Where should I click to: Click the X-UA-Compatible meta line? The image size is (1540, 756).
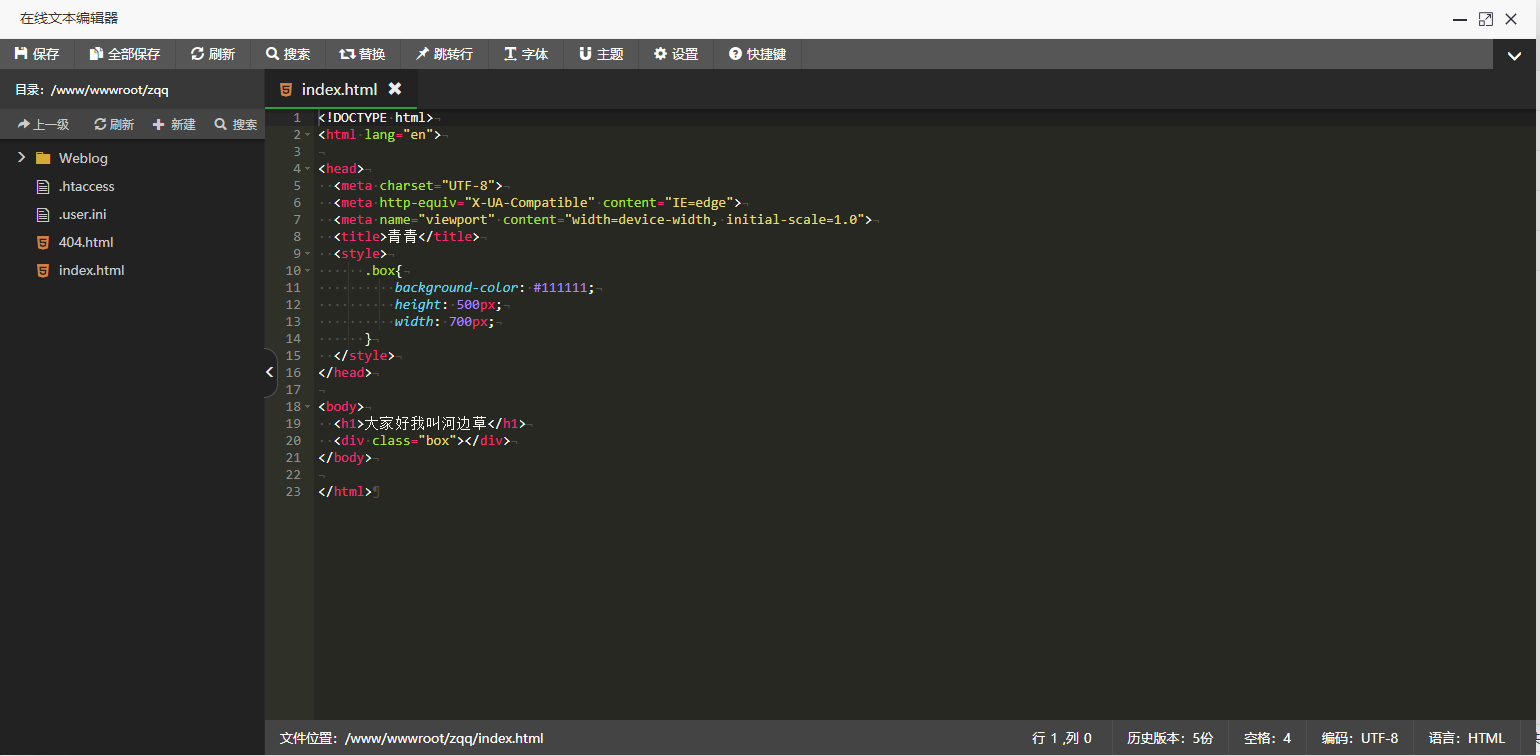coord(537,202)
